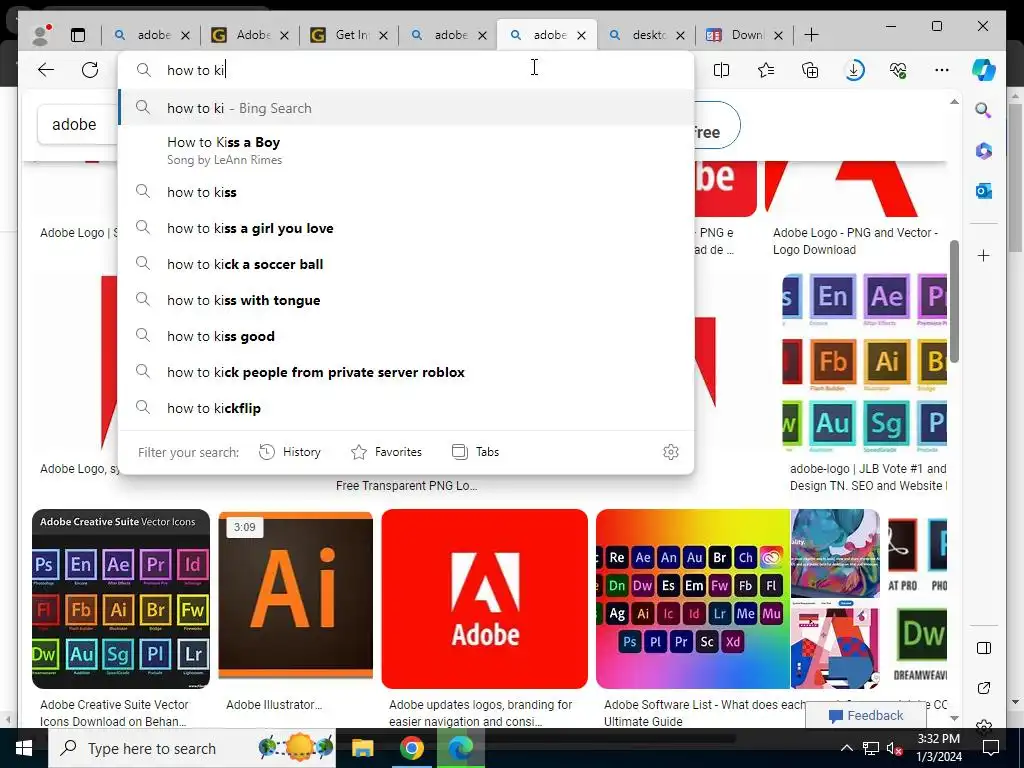The image size is (1024, 768).
Task: Close the 'deskto' tab
Action: pos(680,35)
